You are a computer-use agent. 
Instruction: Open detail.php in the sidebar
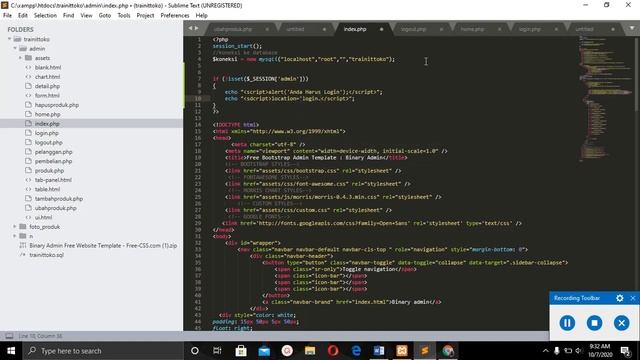point(47,86)
